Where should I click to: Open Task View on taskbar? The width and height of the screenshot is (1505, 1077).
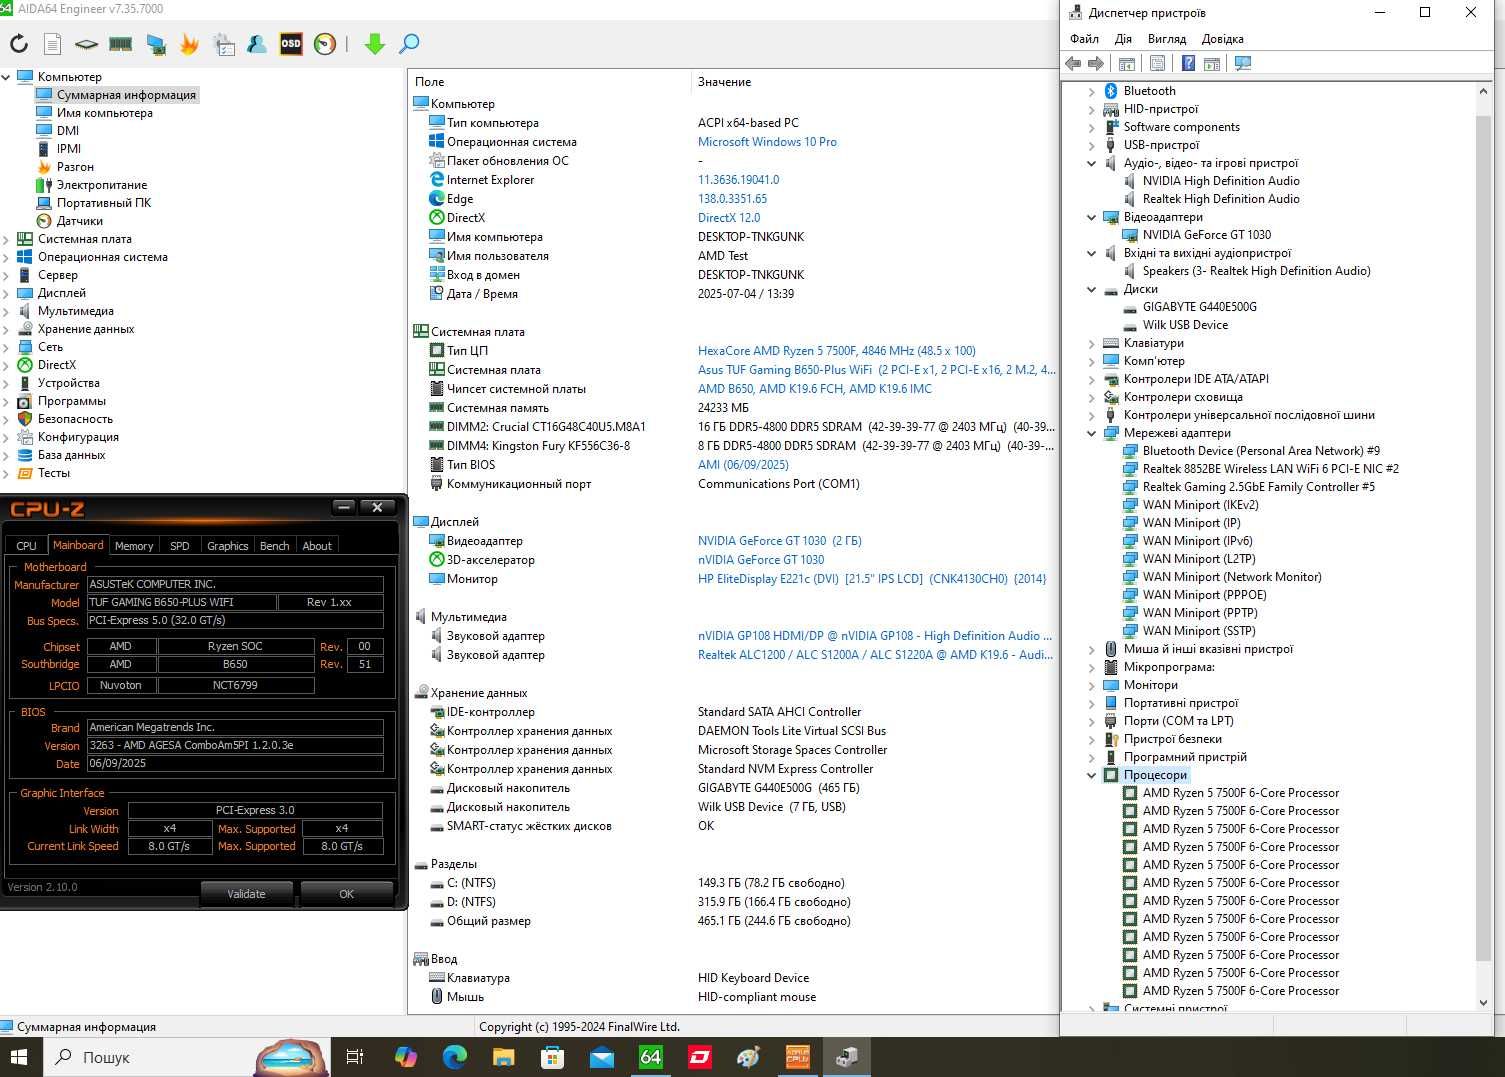[x=354, y=1057]
